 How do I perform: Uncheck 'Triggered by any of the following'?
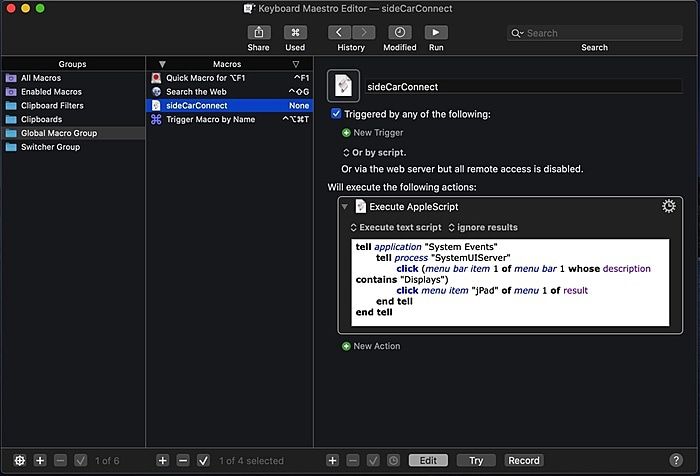click(x=336, y=114)
